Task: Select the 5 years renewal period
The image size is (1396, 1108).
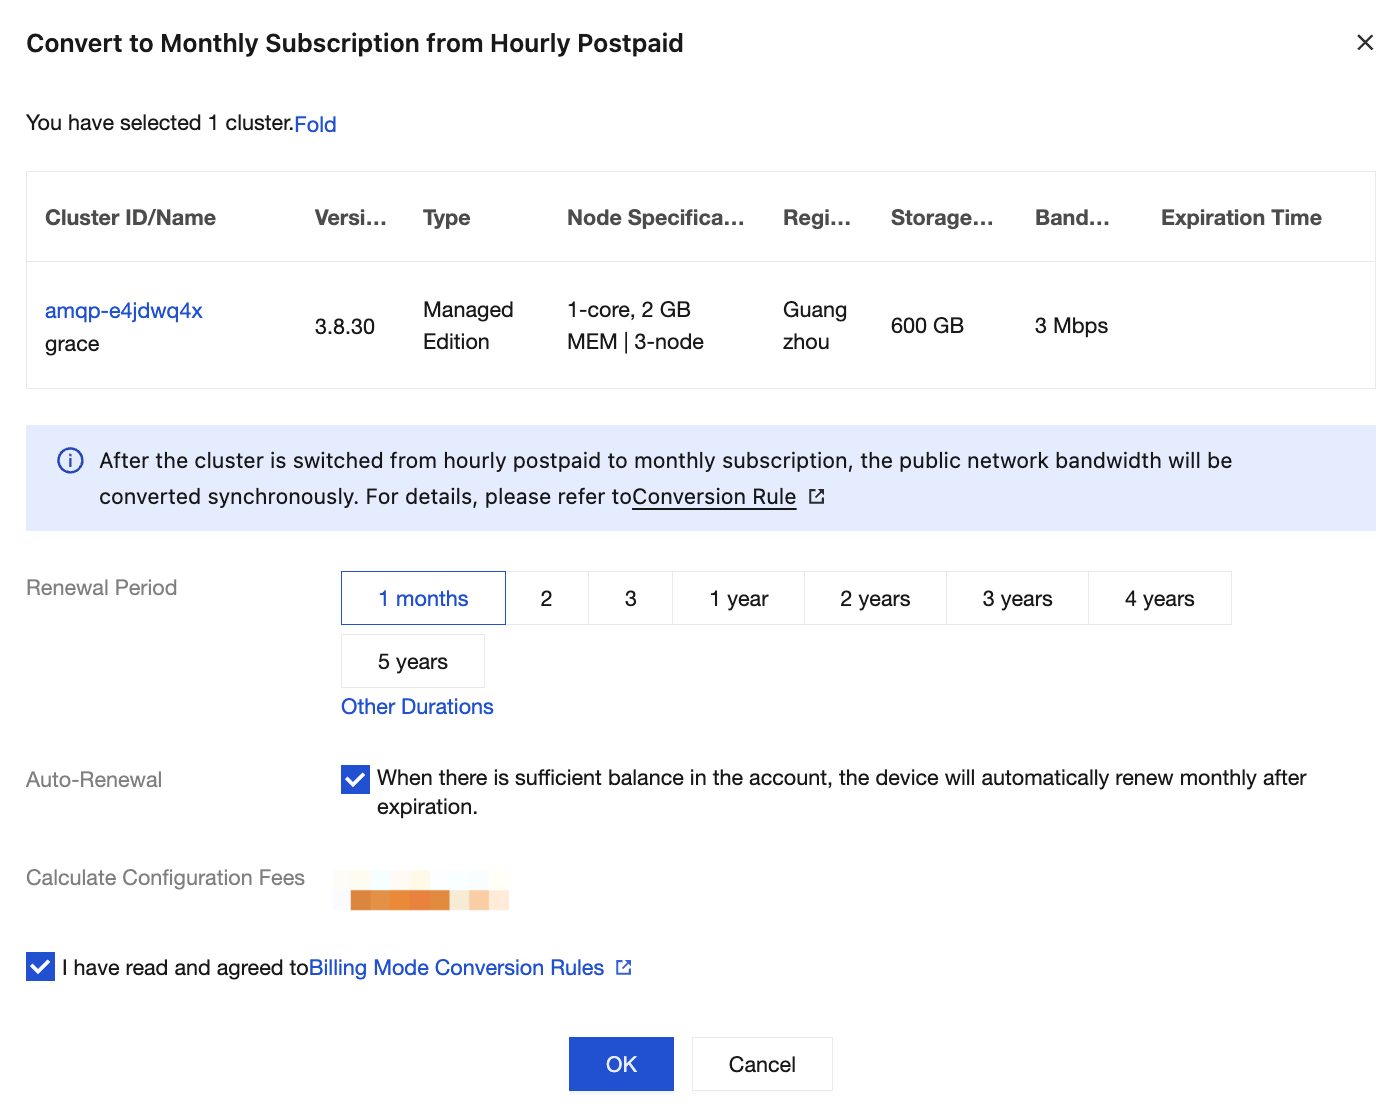Action: [x=412, y=662]
